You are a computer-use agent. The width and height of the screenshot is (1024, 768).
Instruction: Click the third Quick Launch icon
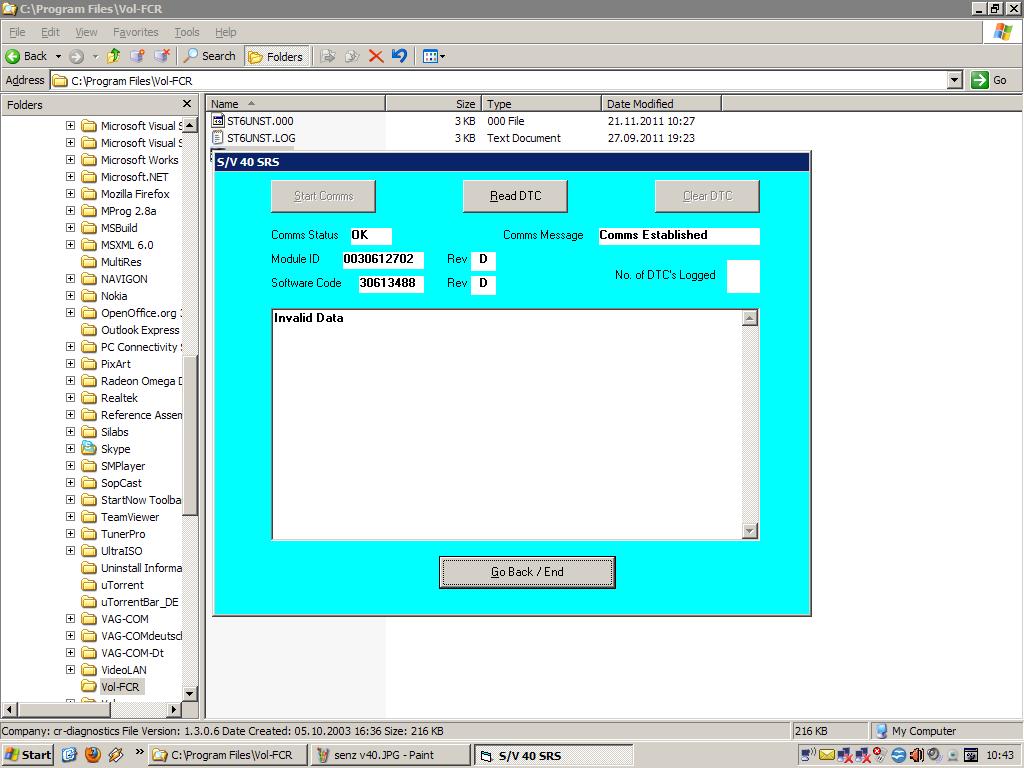point(116,754)
